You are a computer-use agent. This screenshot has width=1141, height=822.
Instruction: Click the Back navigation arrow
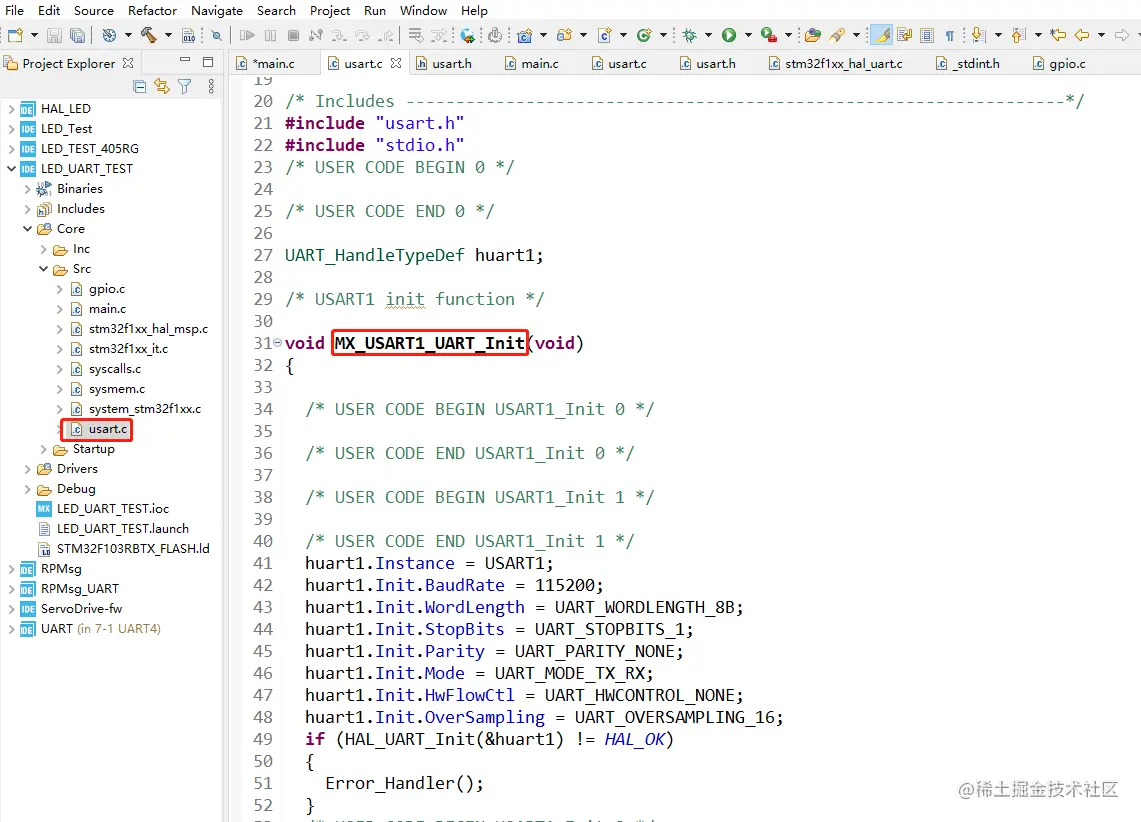(1082, 35)
